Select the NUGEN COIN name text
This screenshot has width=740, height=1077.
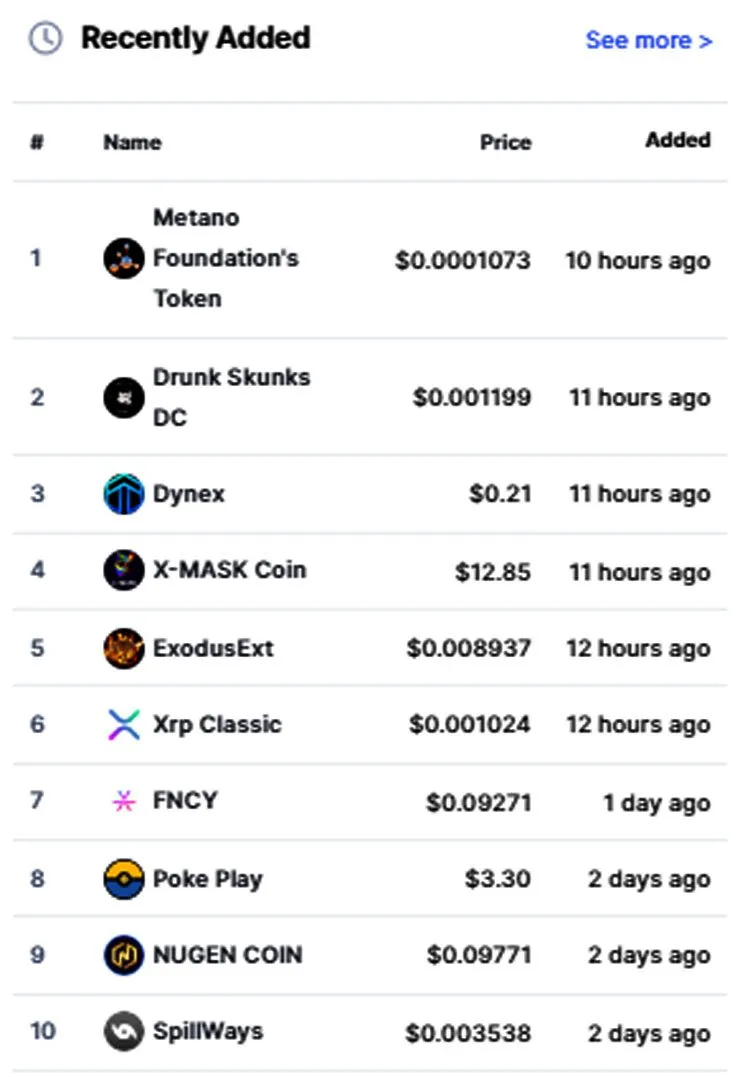point(227,955)
